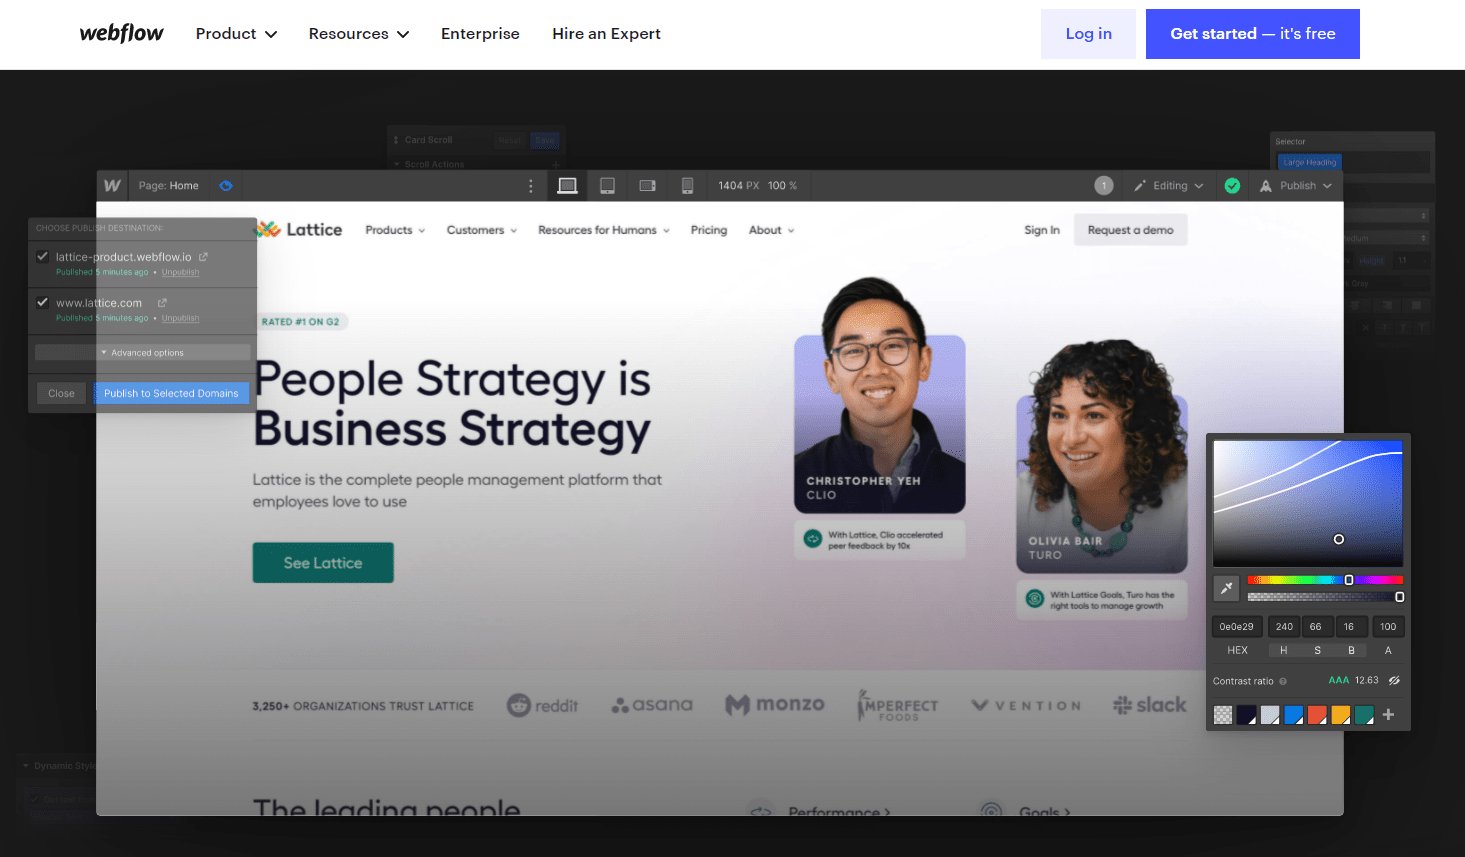Adjust the rainbow hue slider
This screenshot has height=857, width=1465.
click(1325, 580)
